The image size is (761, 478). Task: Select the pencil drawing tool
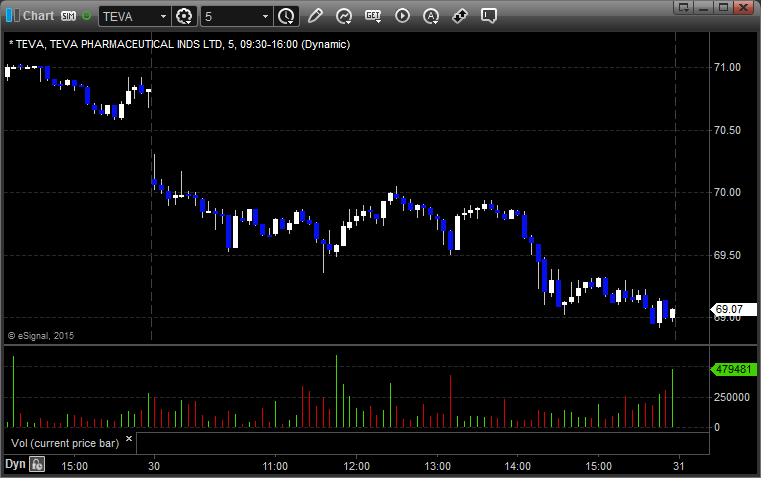[315, 16]
